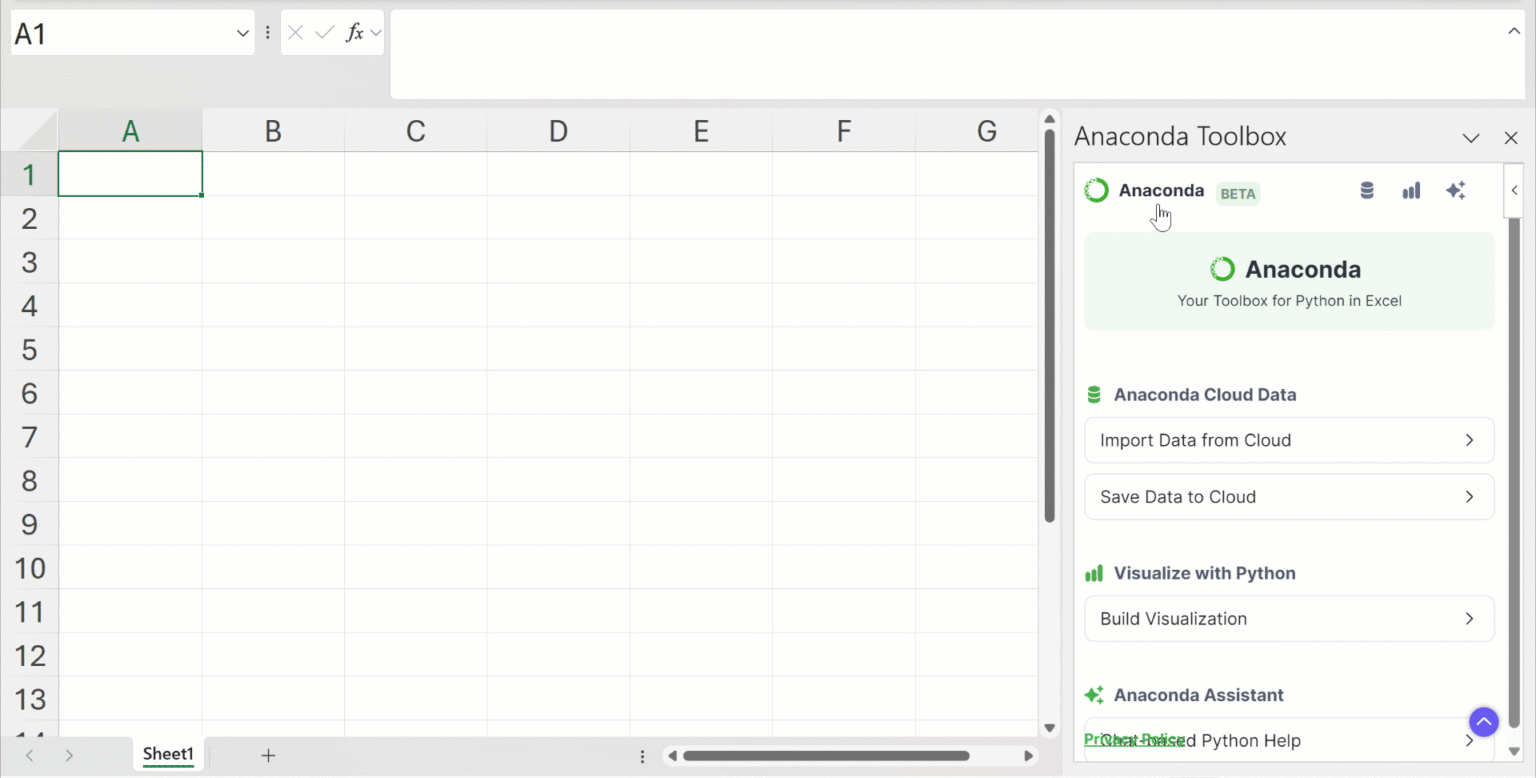Select cell A1
The height and width of the screenshot is (778, 1536).
(130, 174)
